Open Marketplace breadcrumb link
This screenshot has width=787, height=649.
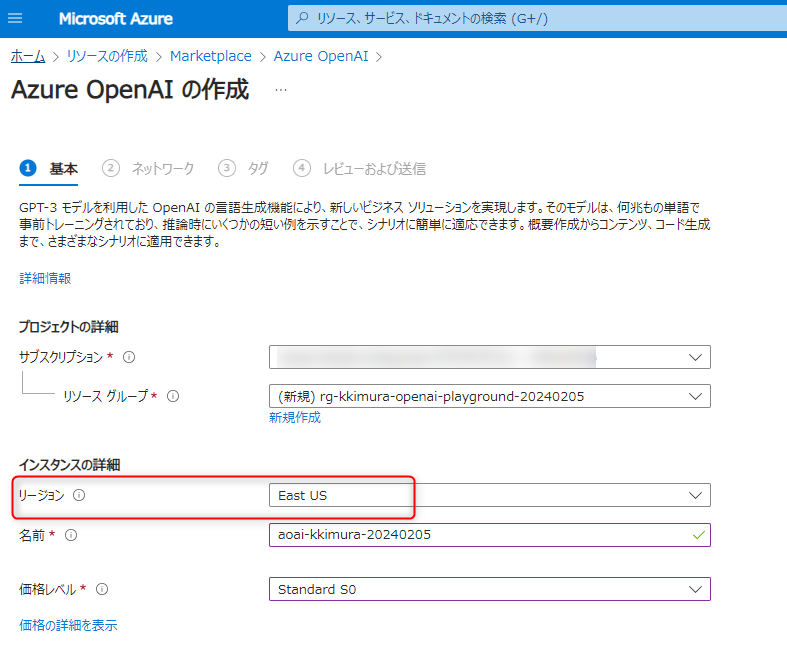pyautogui.click(x=211, y=56)
